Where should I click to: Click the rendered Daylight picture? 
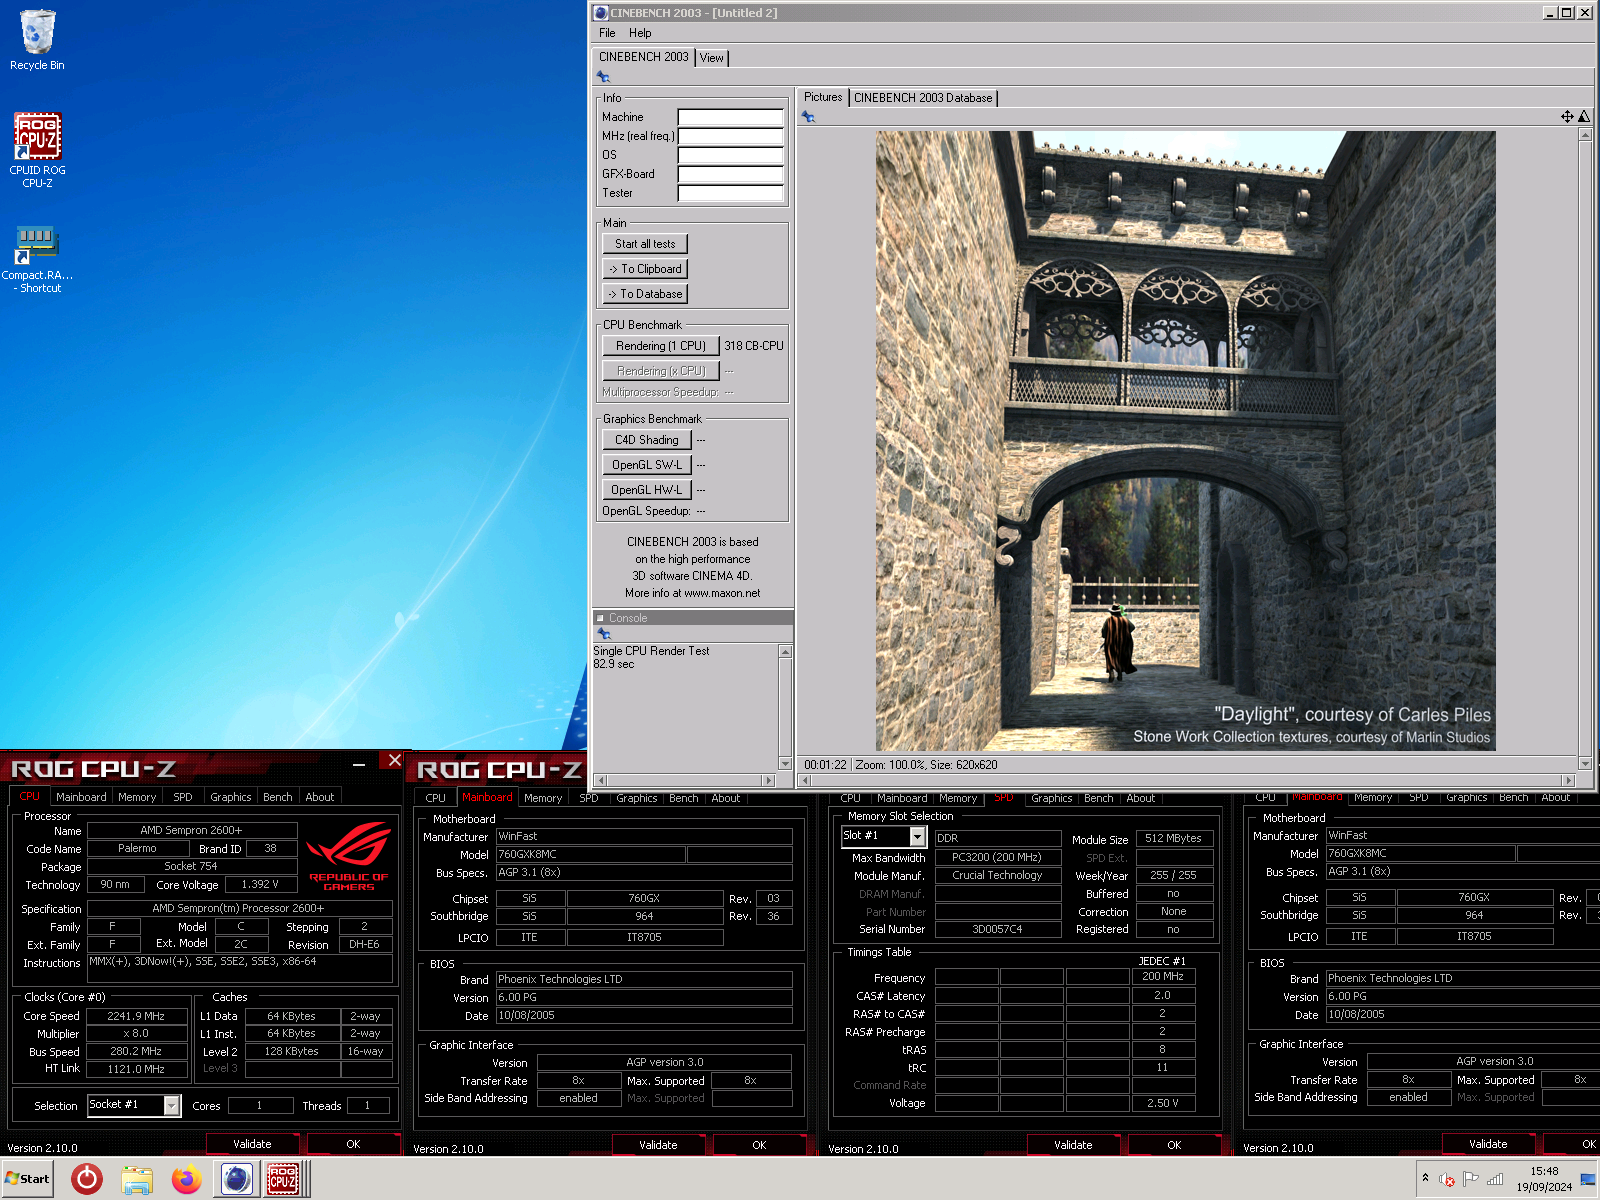[x=1186, y=441]
